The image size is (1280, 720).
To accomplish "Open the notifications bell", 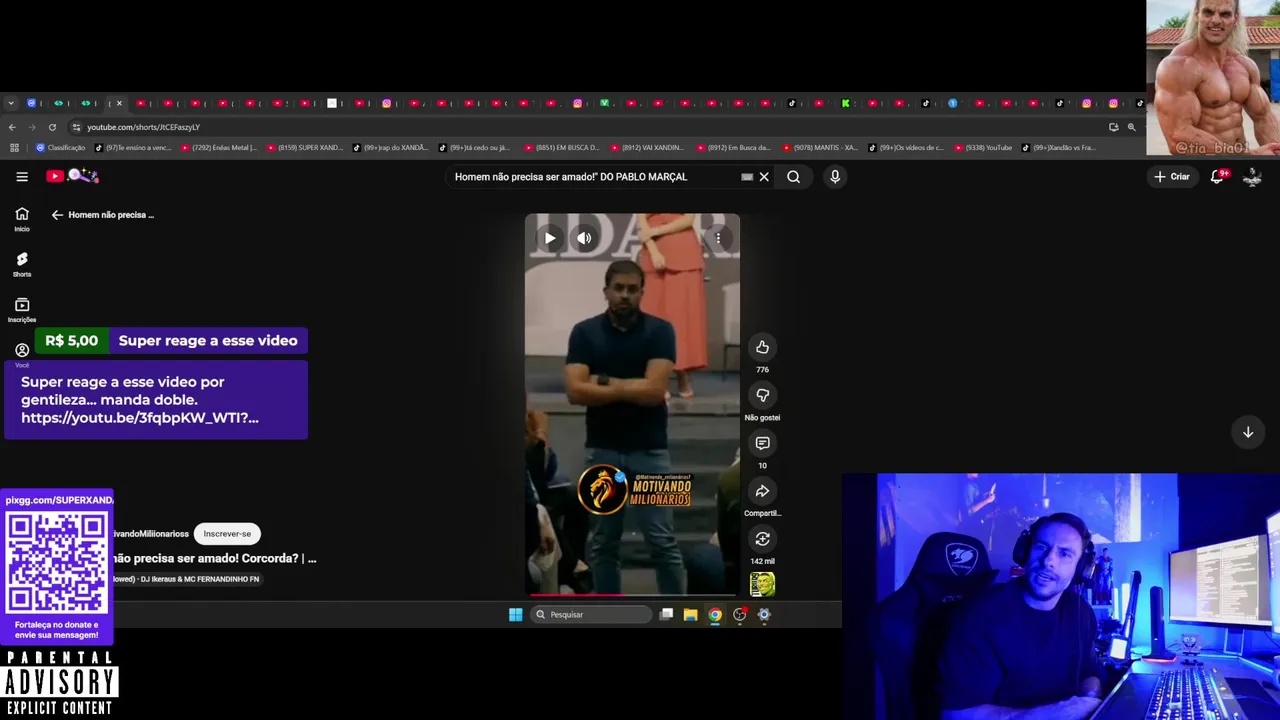I will [1218, 177].
